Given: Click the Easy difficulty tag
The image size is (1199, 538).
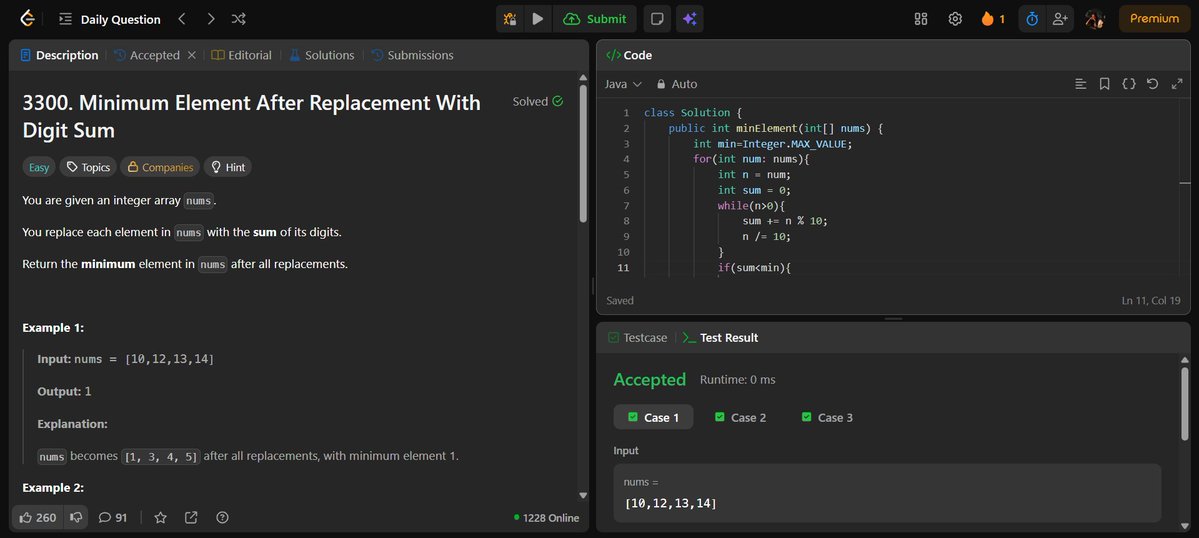Looking at the screenshot, I should coord(38,167).
